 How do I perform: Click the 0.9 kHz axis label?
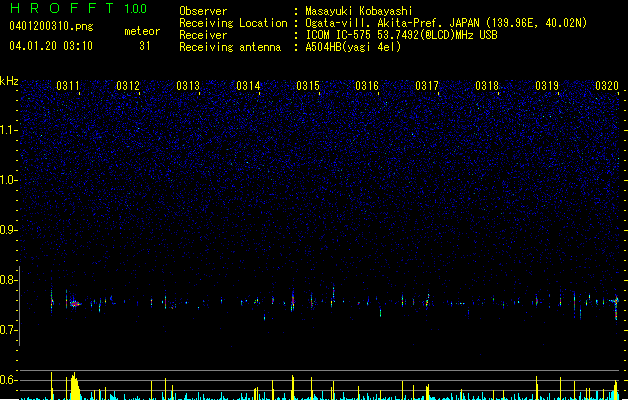(8, 230)
